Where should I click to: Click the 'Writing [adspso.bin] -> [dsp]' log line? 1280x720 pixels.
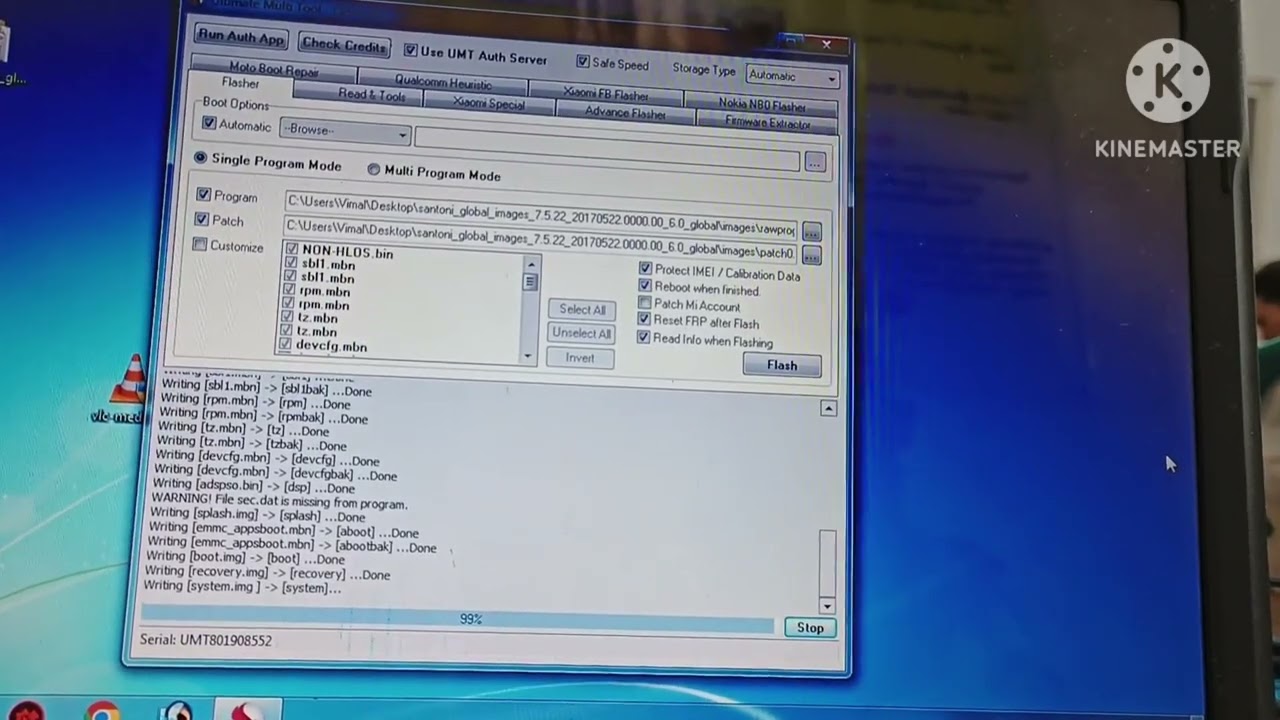(254, 488)
